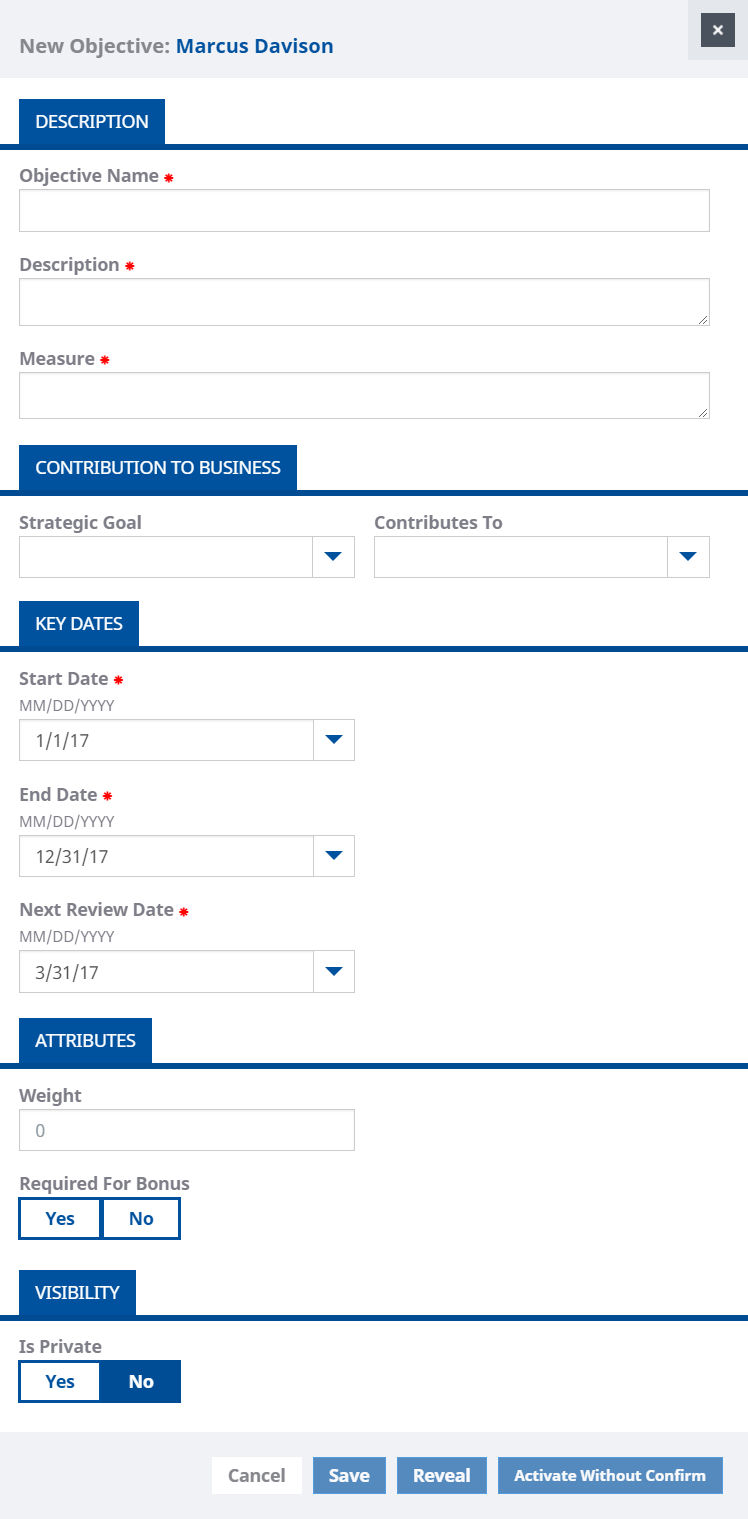Screen dimensions: 748x1519
Task: Expand the Contributes To dropdown
Action: coord(688,557)
